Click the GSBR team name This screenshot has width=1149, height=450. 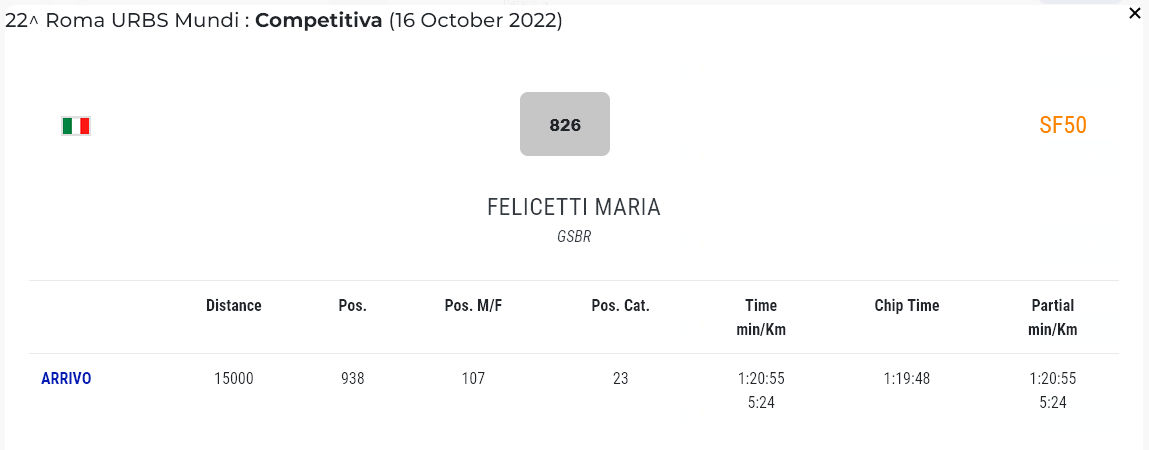point(573,237)
